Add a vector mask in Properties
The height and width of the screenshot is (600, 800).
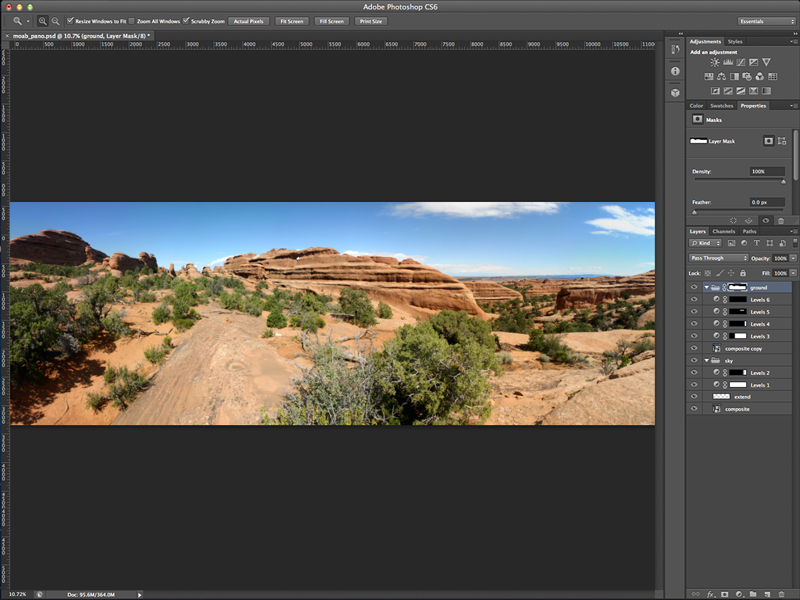coord(782,141)
